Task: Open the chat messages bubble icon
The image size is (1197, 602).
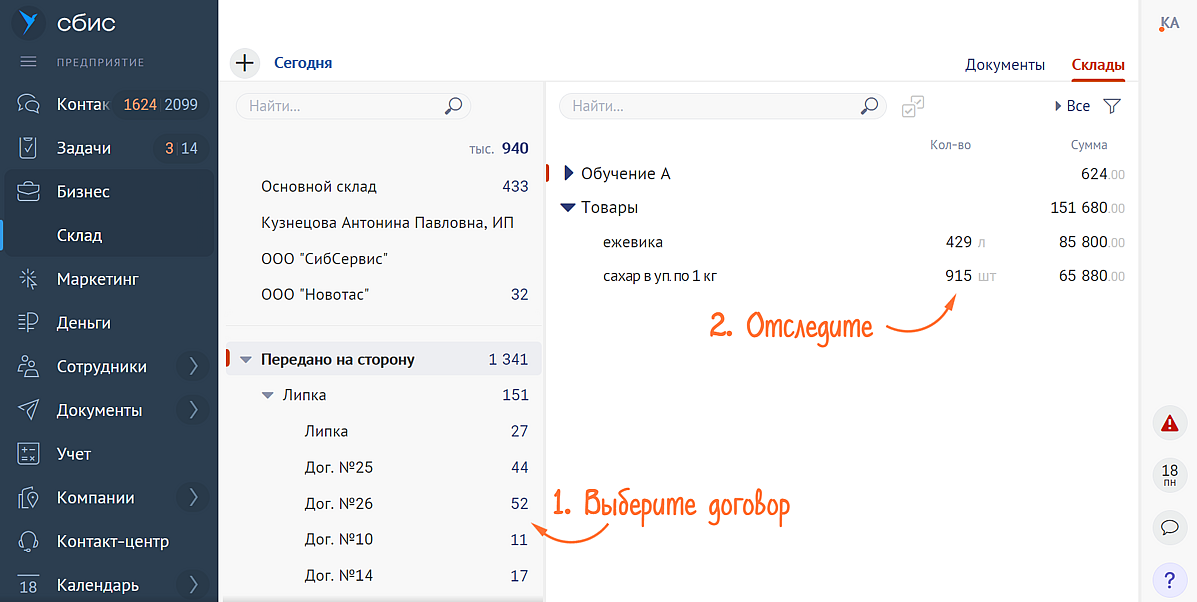Action: [x=1169, y=527]
